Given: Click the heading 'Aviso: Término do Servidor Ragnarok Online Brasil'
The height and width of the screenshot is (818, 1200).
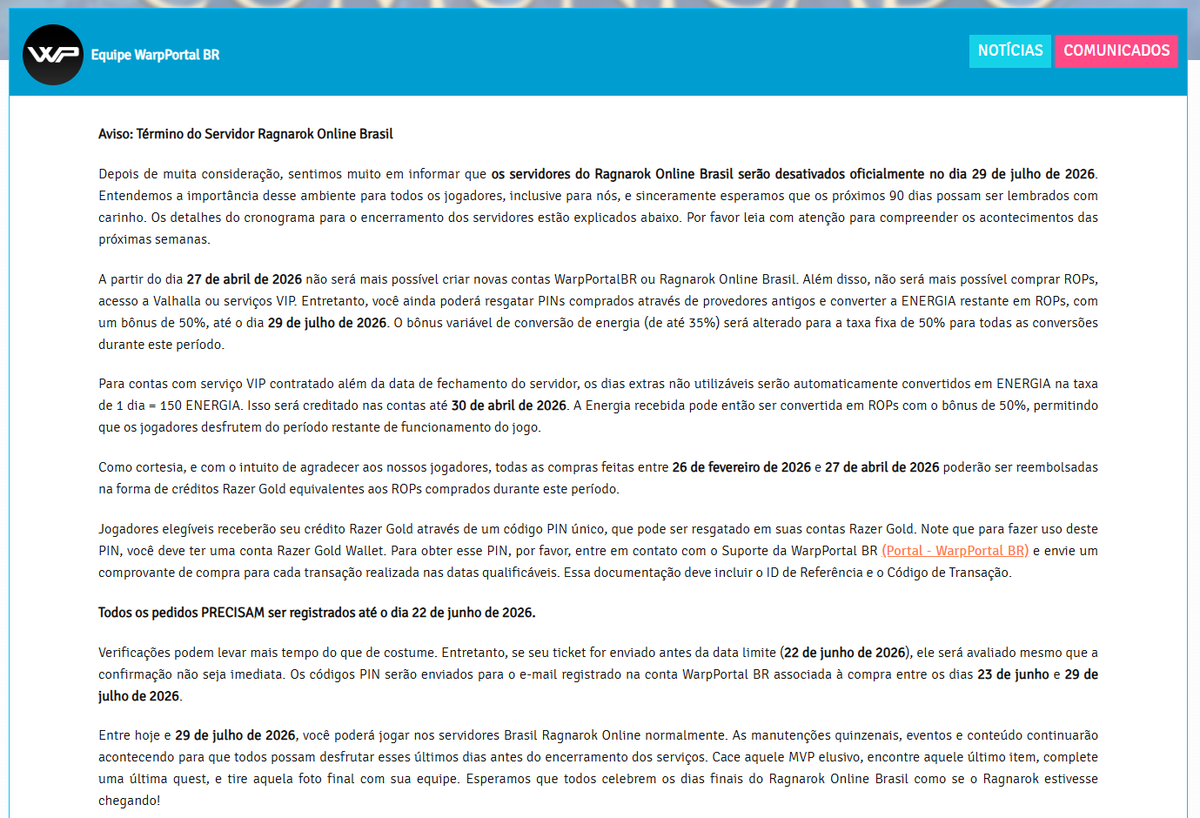Looking at the screenshot, I should point(246,134).
